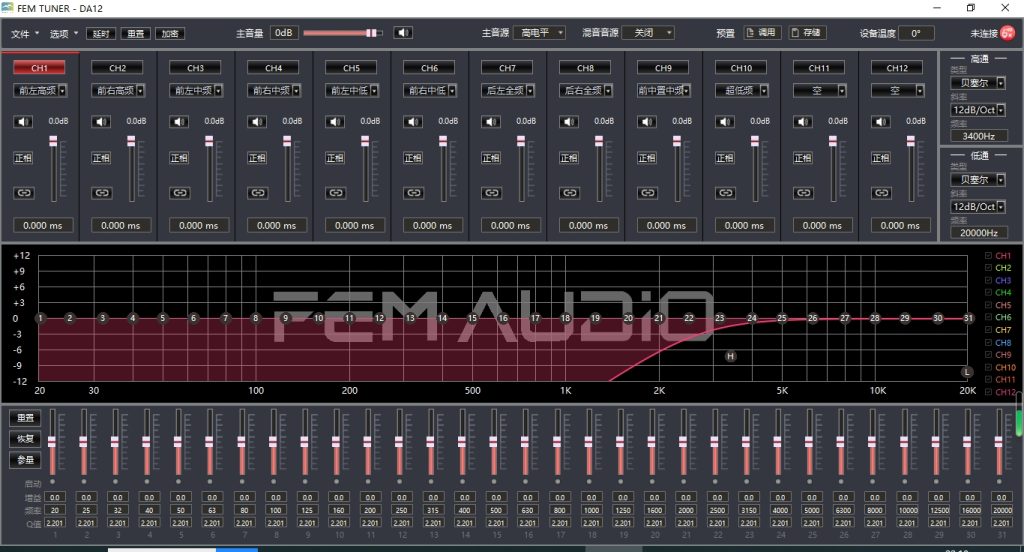Click the CH3 link chain icon
Viewport: 1024px width, 552px height.
(x=180, y=193)
